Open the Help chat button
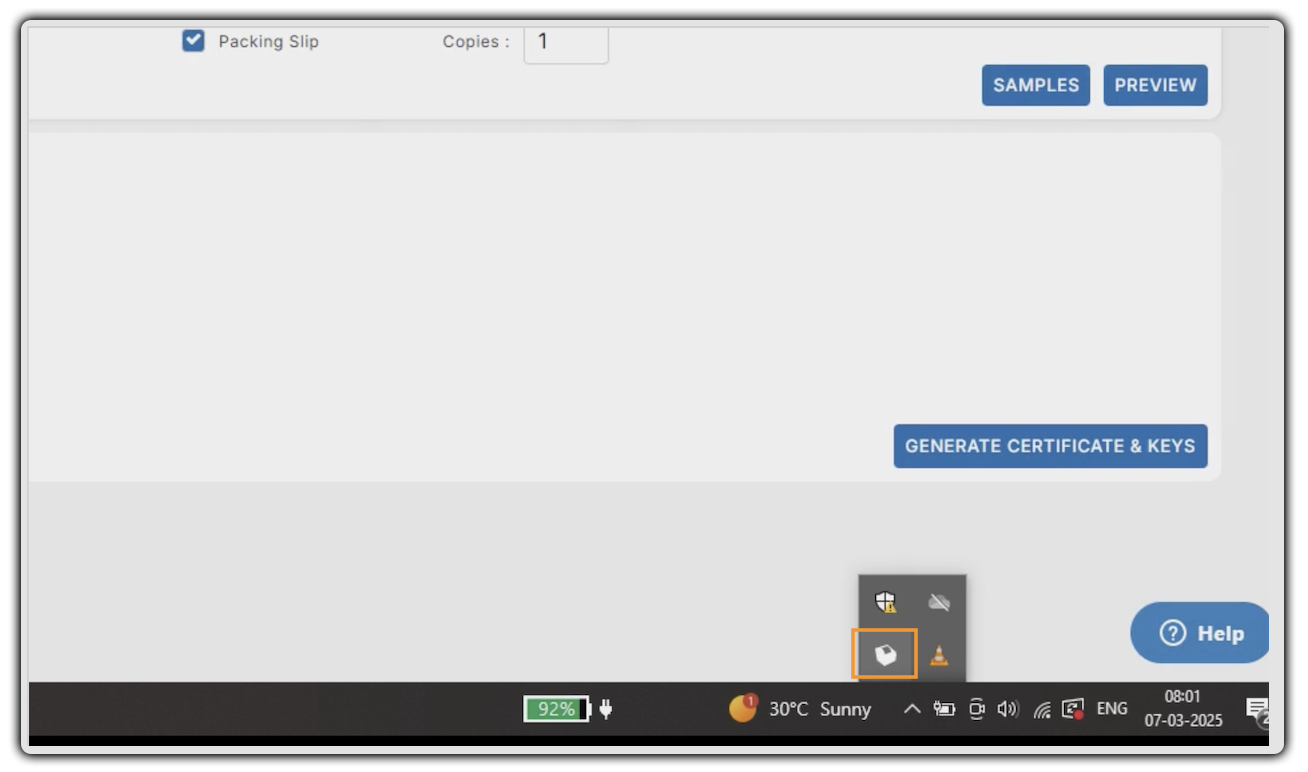 pyautogui.click(x=1200, y=633)
